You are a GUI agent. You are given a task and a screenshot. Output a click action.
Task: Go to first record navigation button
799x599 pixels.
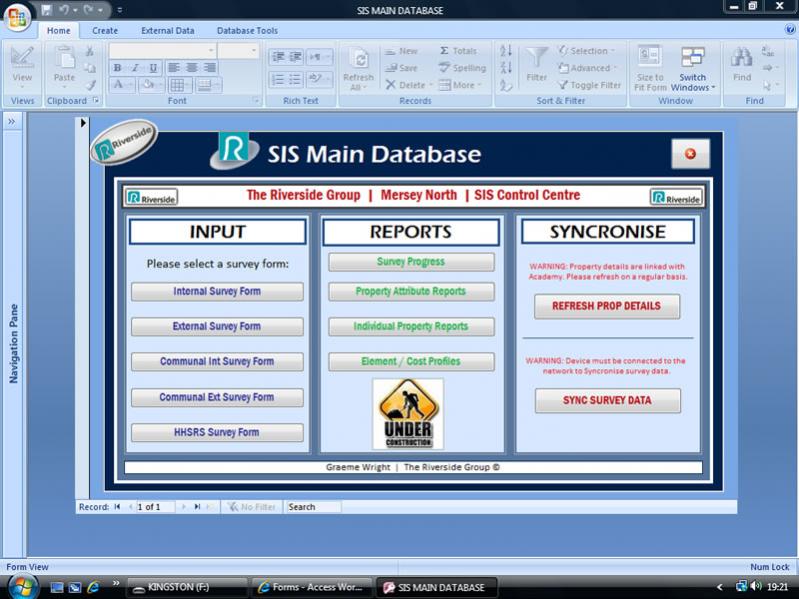click(x=117, y=507)
